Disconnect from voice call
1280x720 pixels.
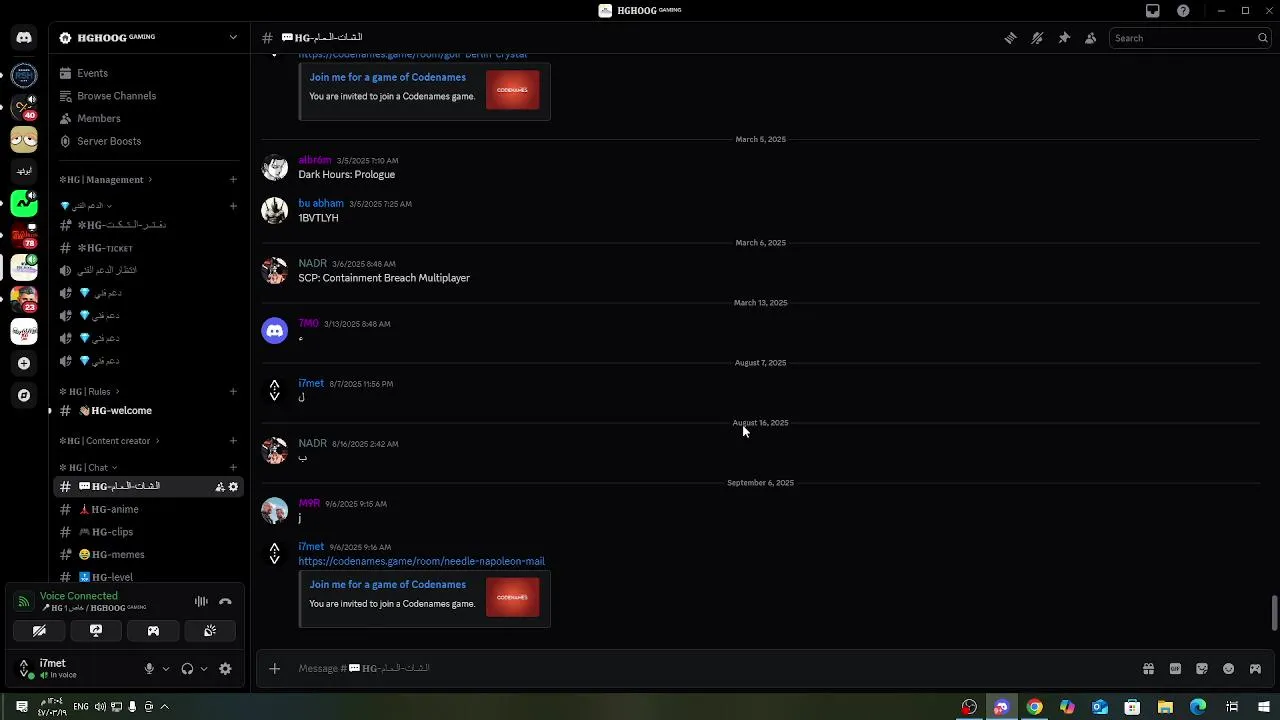(x=225, y=602)
